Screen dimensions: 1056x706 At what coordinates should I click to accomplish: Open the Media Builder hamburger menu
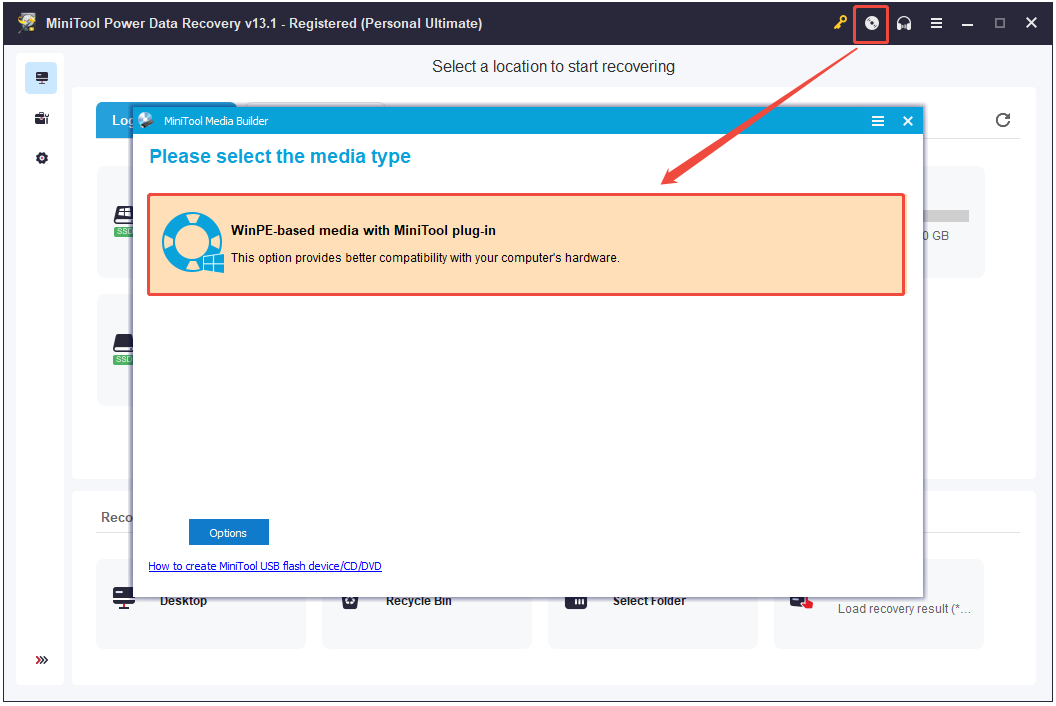pyautogui.click(x=878, y=121)
